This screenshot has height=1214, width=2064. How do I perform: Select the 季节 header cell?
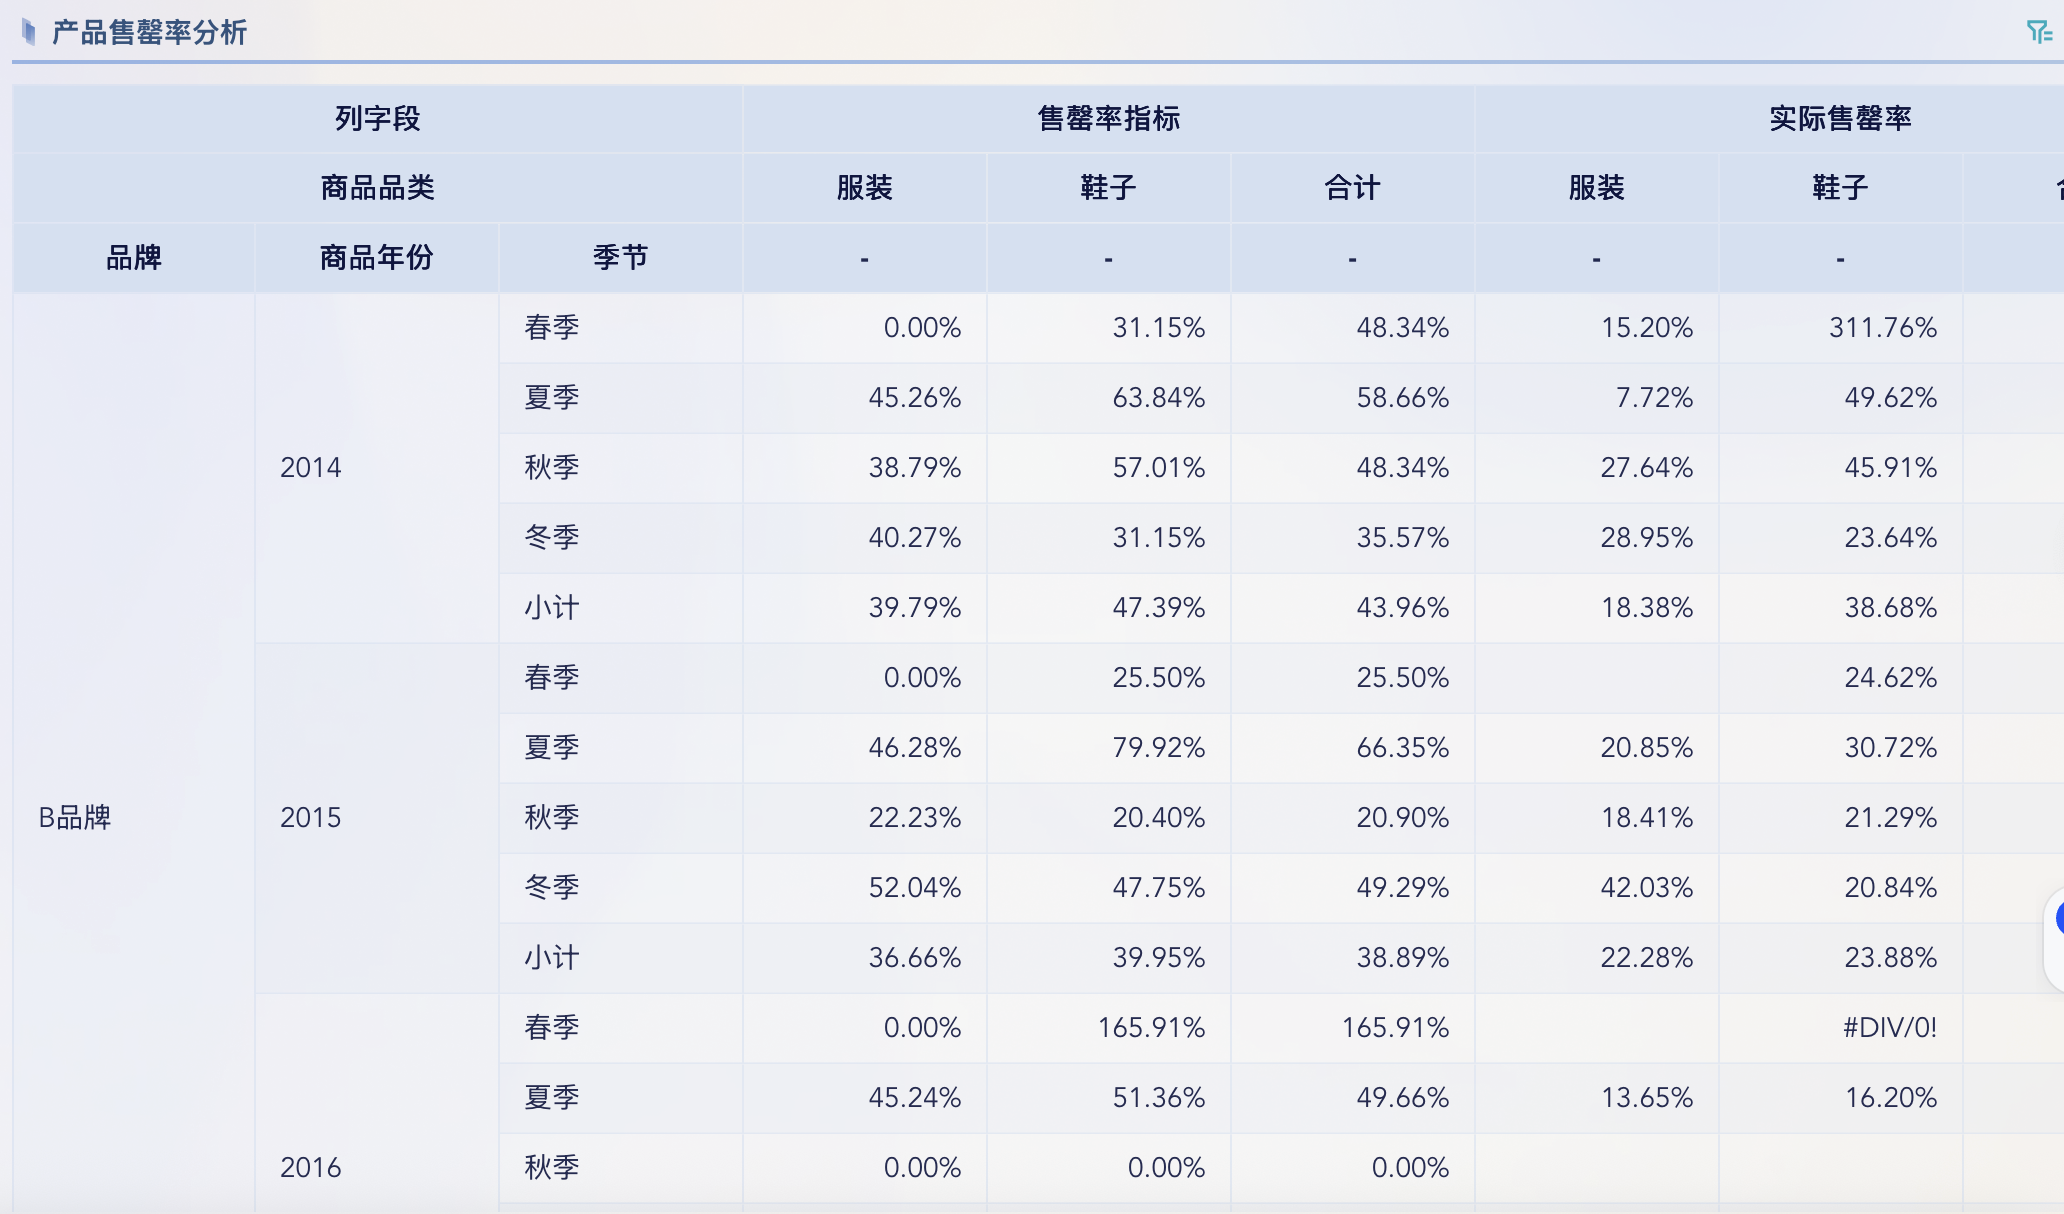[619, 256]
